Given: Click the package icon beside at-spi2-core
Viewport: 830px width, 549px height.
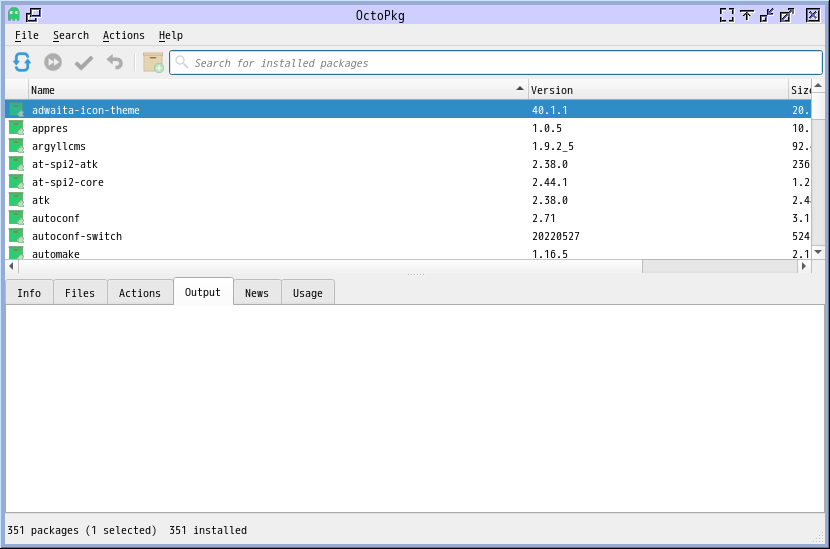Looking at the screenshot, I should click(x=16, y=182).
